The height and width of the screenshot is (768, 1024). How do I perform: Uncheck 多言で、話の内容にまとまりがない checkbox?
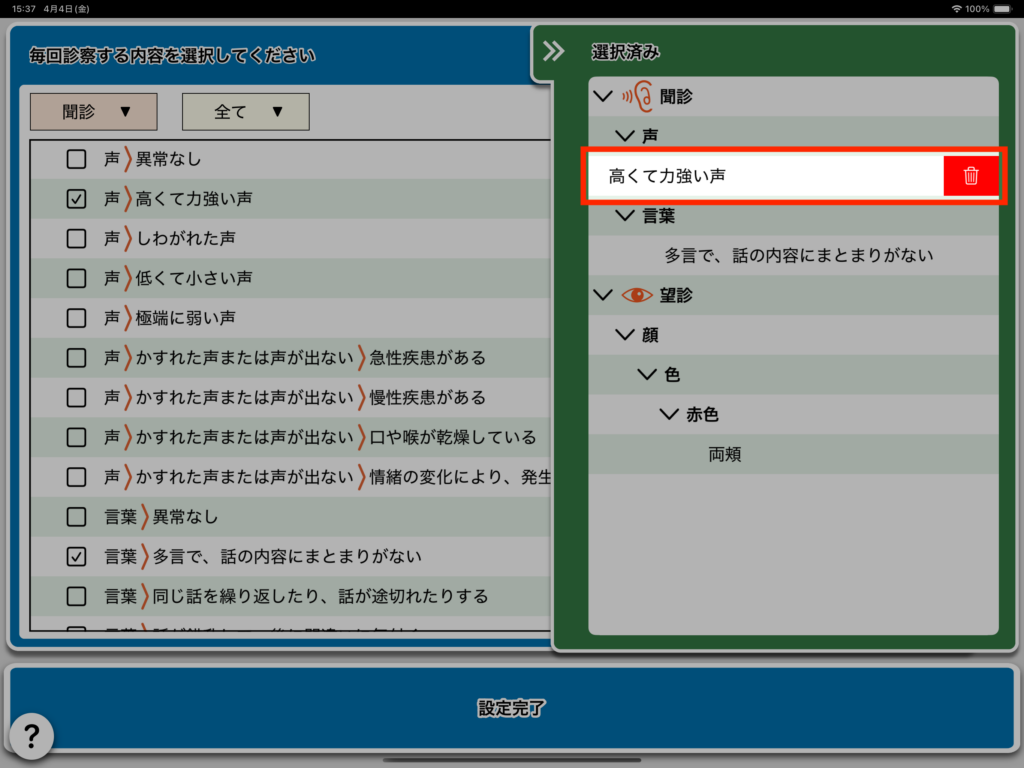76,556
